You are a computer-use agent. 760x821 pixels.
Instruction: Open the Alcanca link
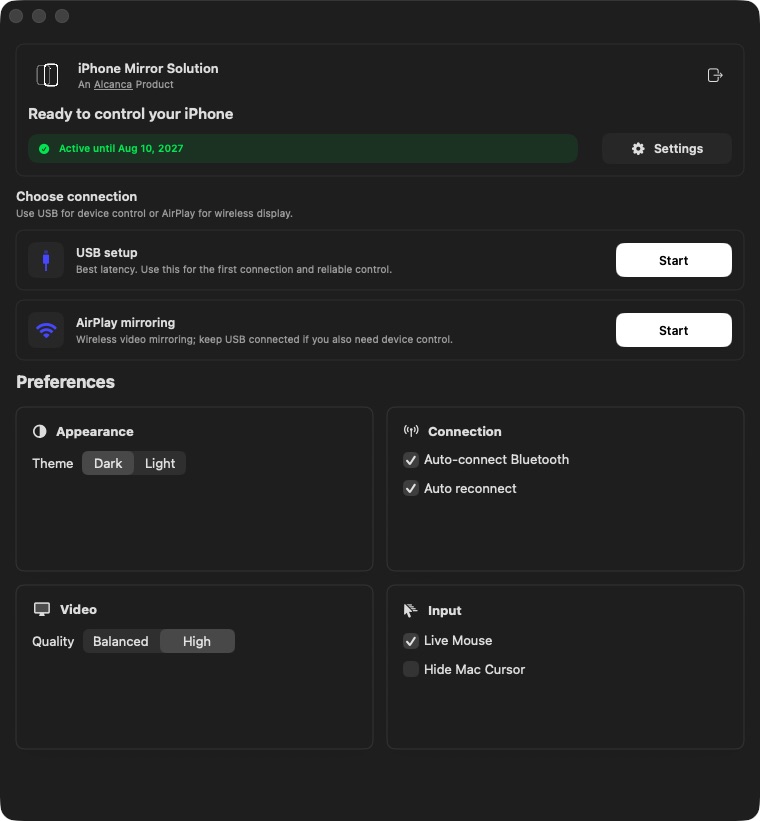113,85
